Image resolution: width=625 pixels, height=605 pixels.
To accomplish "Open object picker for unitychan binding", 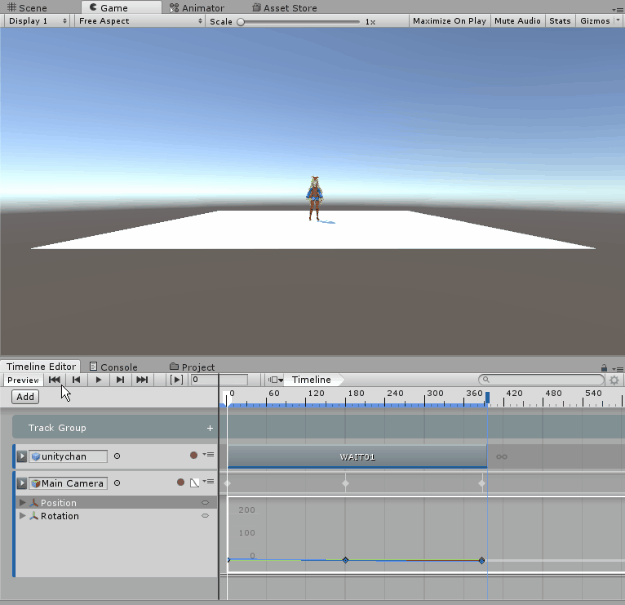I will pos(117,456).
